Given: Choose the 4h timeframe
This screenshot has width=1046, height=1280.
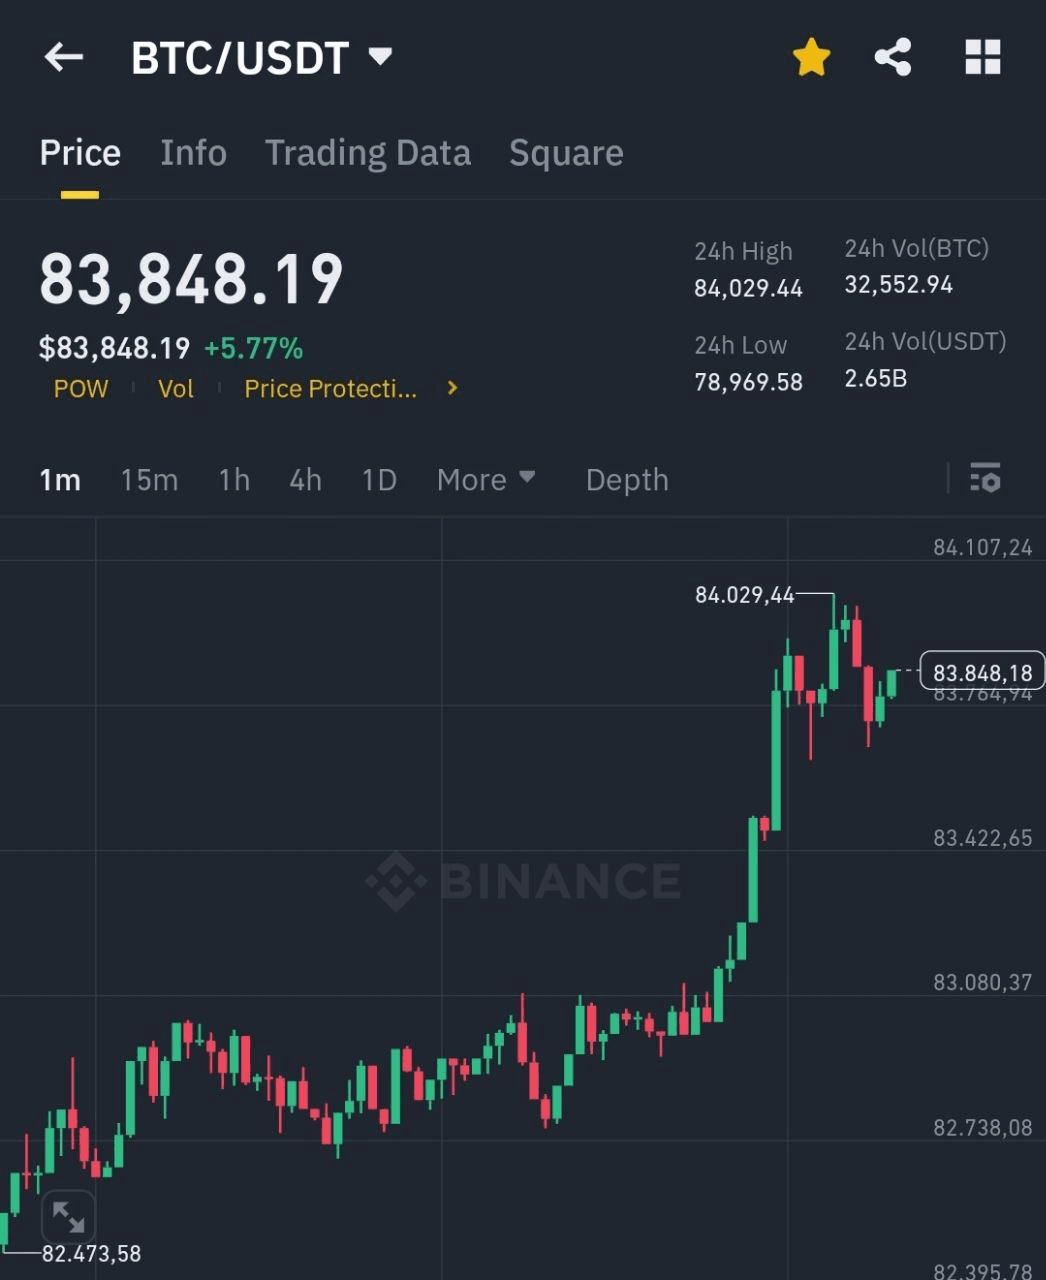Looking at the screenshot, I should pos(305,480).
